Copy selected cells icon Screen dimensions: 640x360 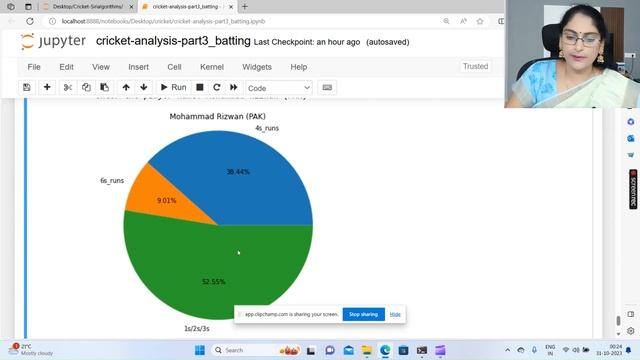point(86,87)
